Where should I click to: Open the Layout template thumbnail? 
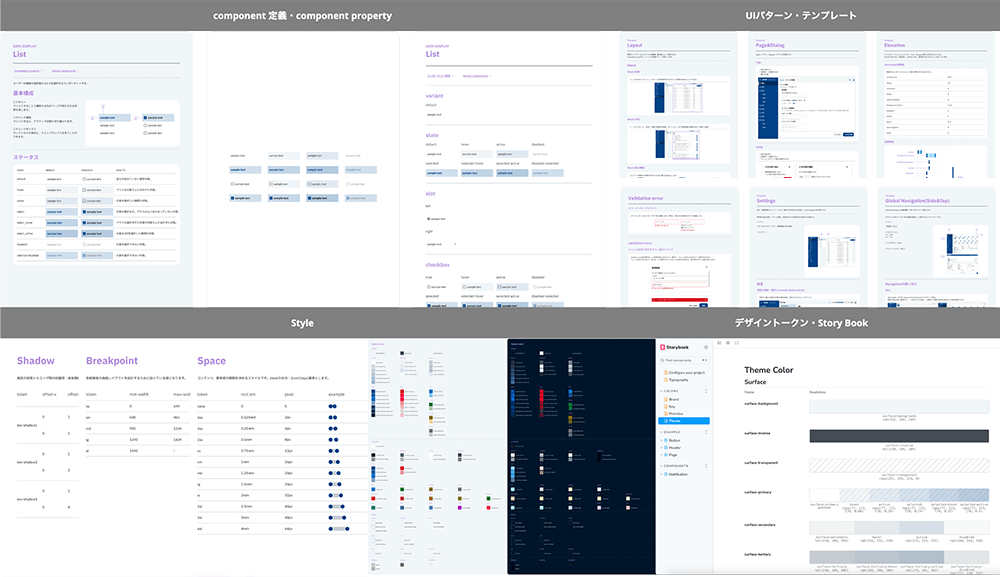679,106
